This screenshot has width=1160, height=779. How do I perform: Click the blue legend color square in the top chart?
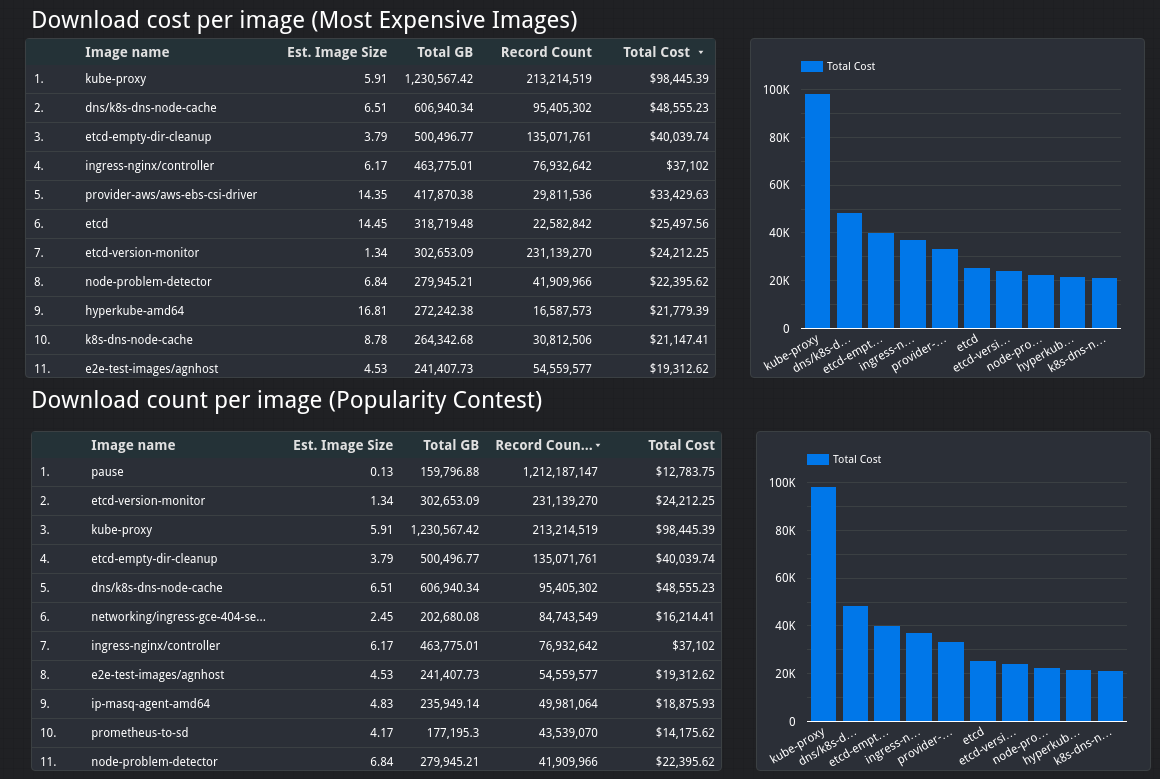[812, 66]
